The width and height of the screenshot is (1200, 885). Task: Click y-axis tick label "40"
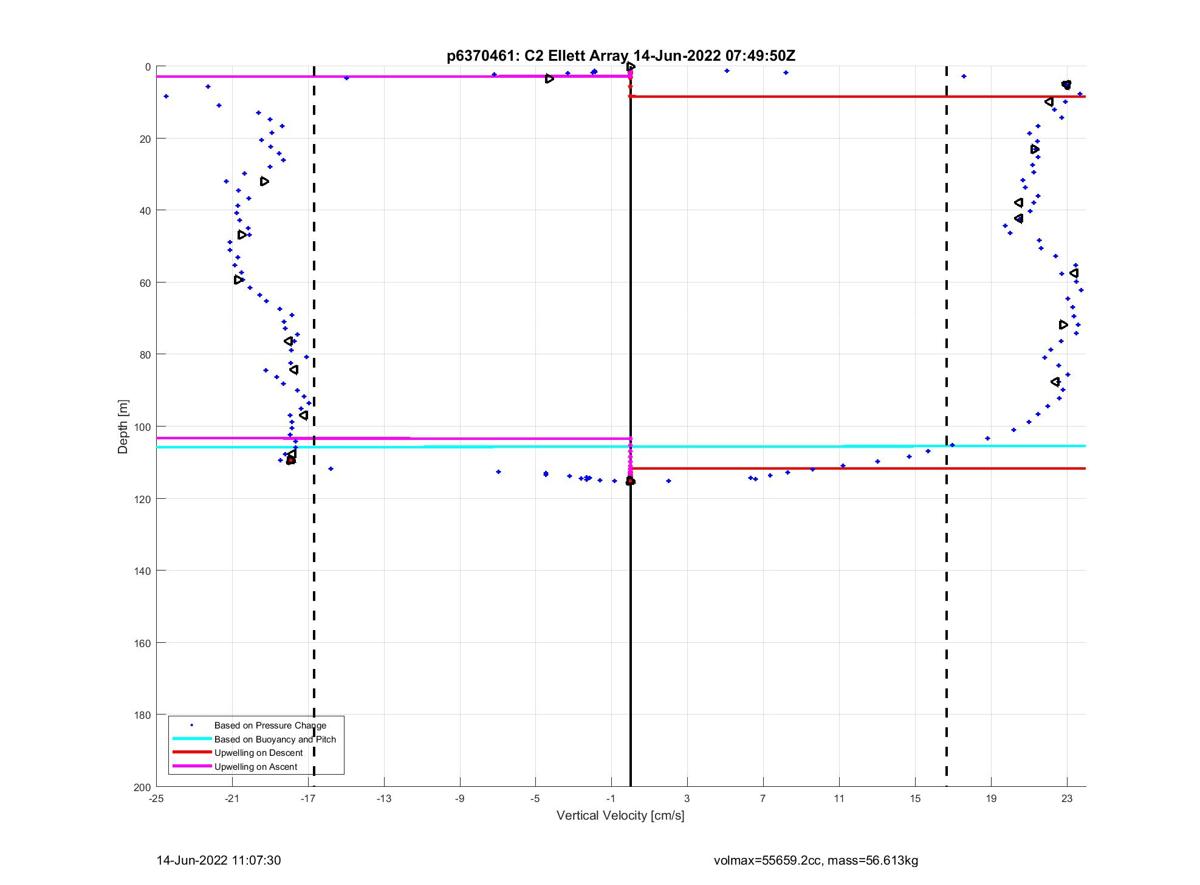coord(145,211)
